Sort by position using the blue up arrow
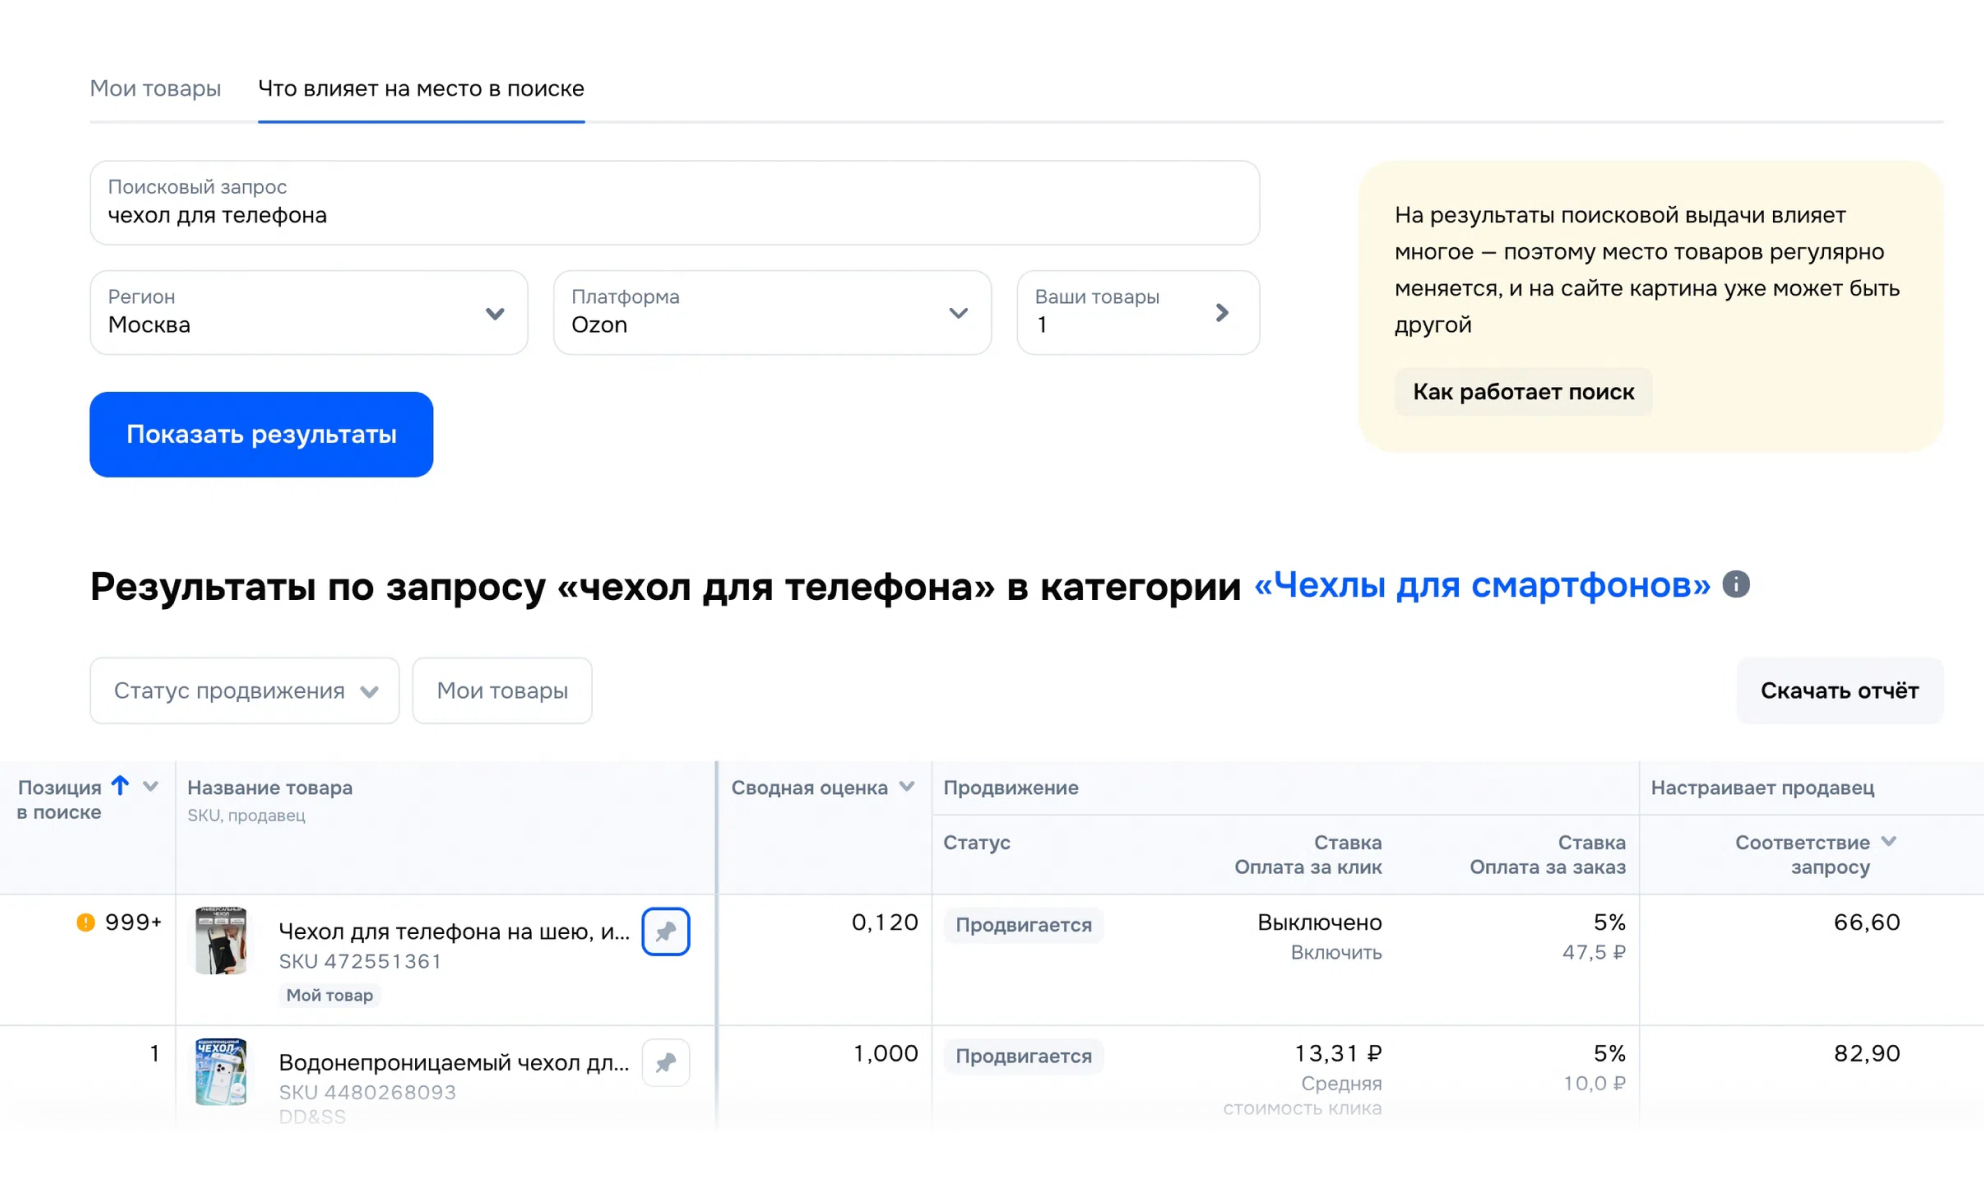Screen dimensions: 1984x1200 120,786
